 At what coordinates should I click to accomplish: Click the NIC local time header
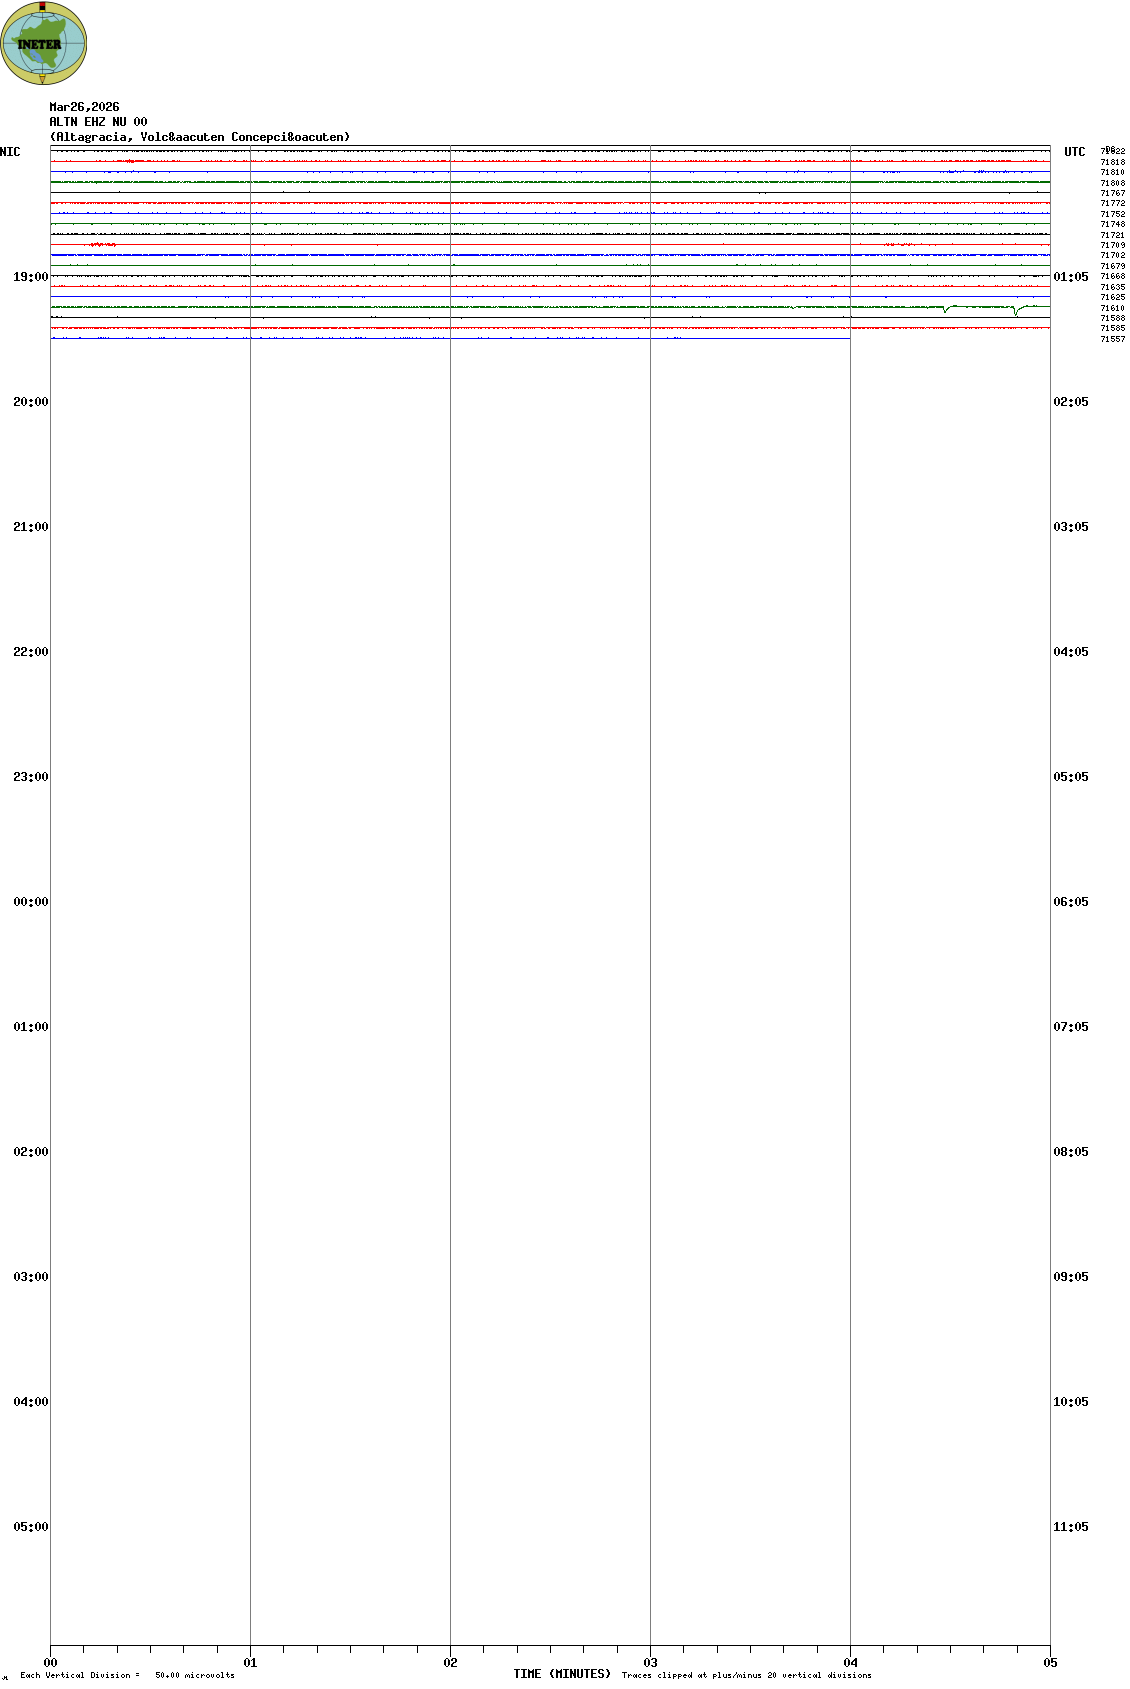point(10,152)
